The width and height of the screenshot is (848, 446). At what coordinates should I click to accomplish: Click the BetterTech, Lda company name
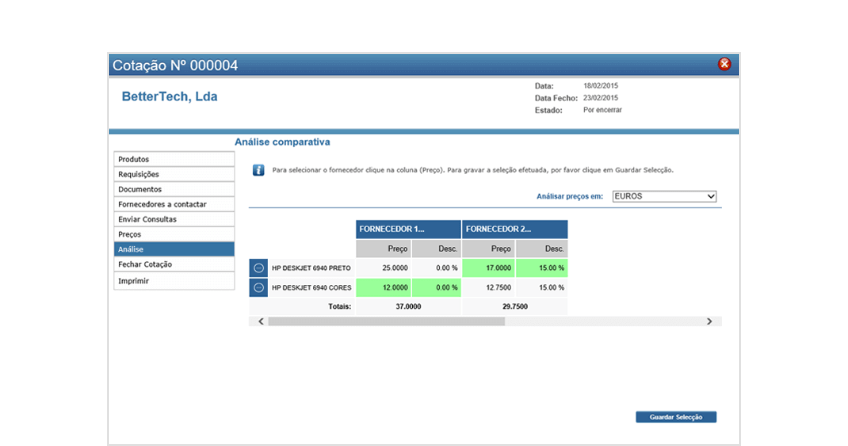[169, 97]
